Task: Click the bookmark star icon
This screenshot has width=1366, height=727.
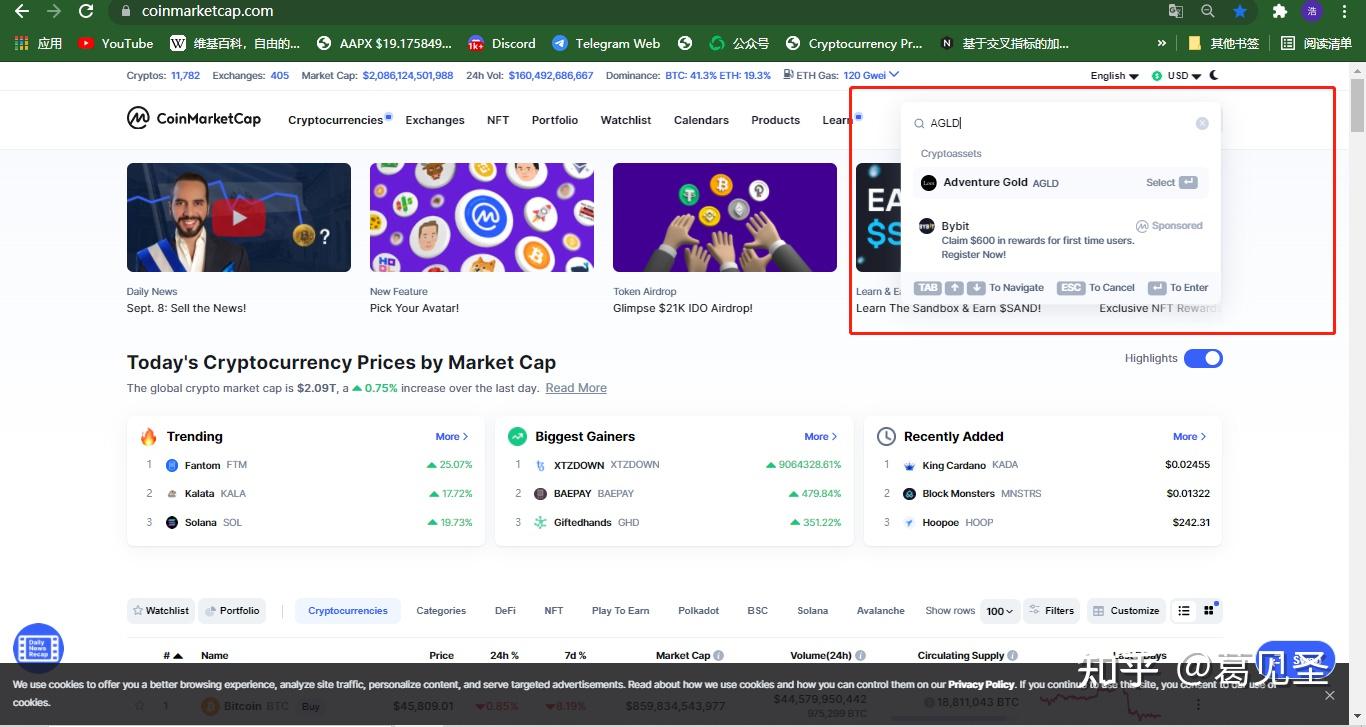Action: (x=1240, y=11)
